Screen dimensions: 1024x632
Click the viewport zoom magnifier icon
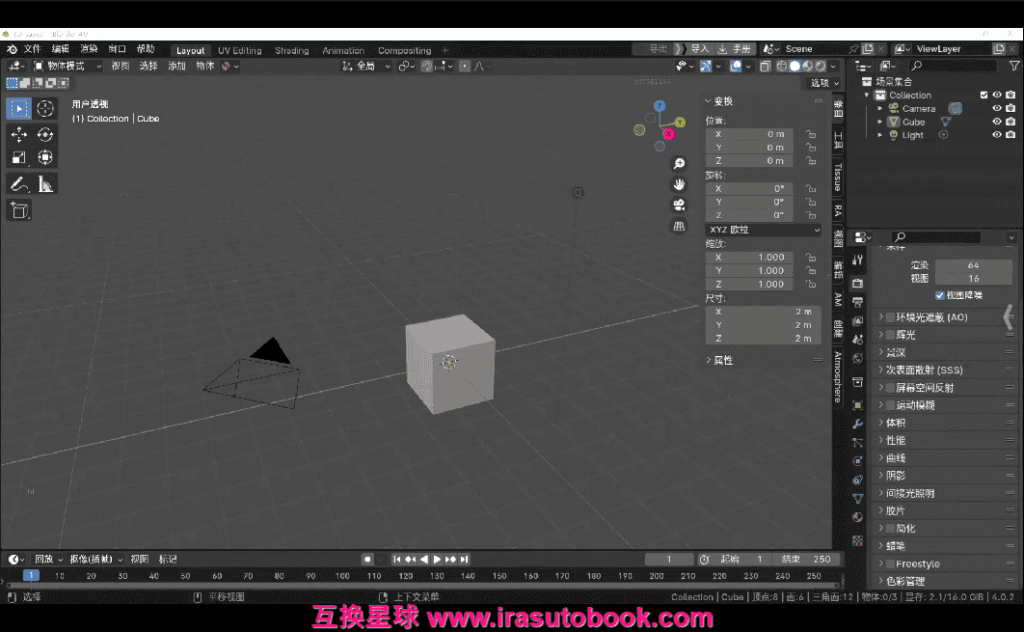(x=679, y=164)
